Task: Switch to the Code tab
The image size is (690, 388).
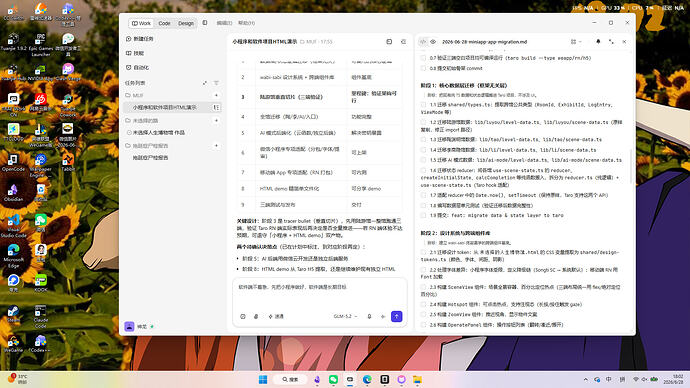Action: [164, 23]
